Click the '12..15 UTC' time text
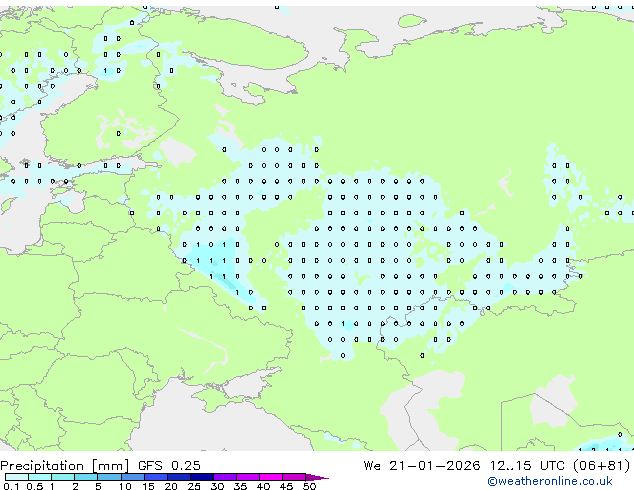The width and height of the screenshot is (634, 490). (x=527, y=466)
